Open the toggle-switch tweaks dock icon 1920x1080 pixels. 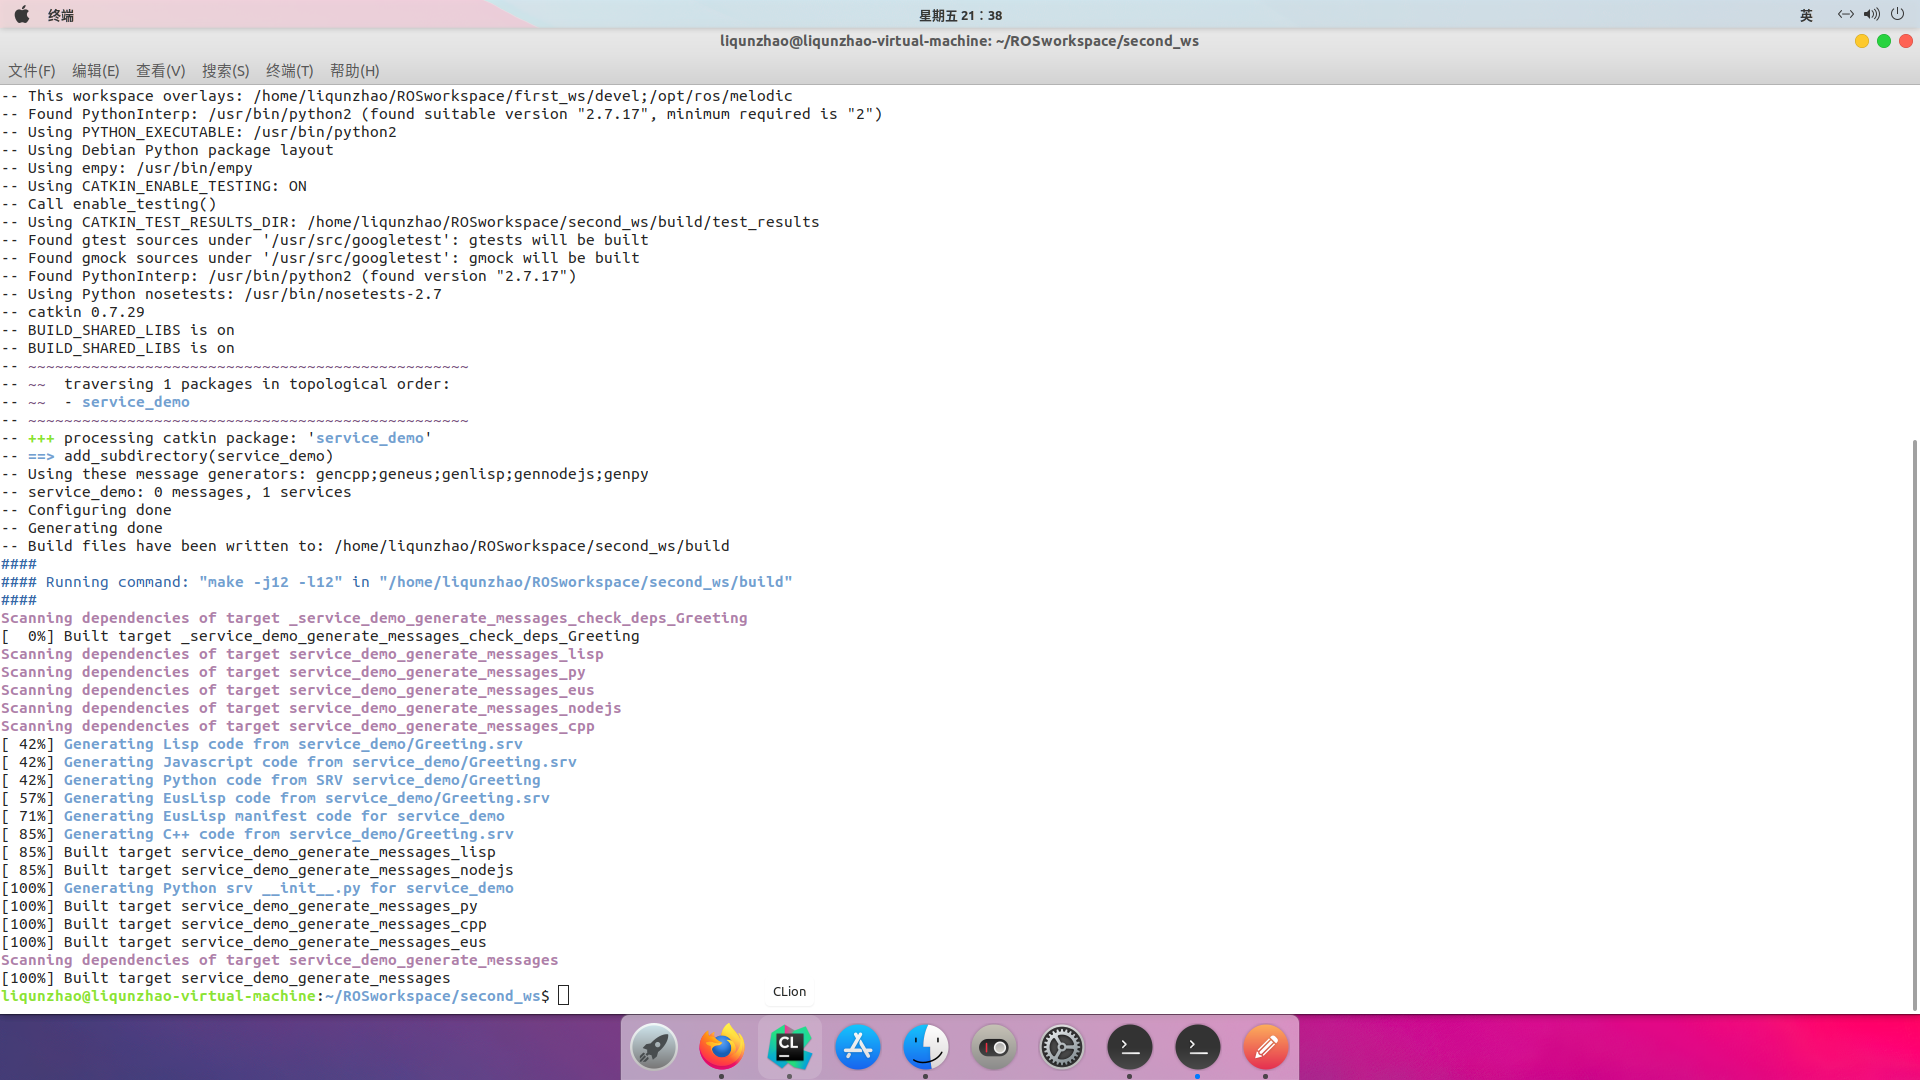994,1047
